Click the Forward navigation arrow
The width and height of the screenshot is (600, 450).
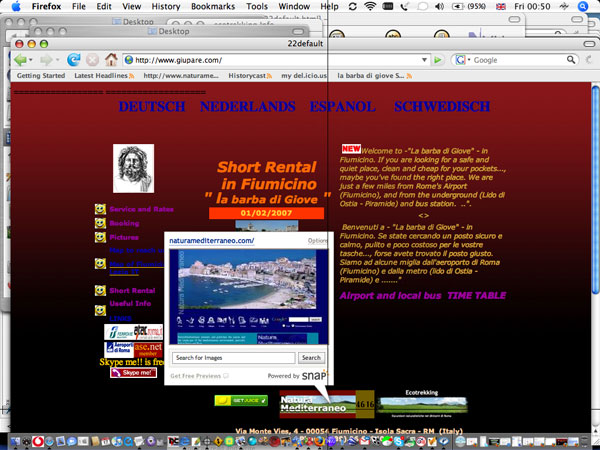(46, 60)
